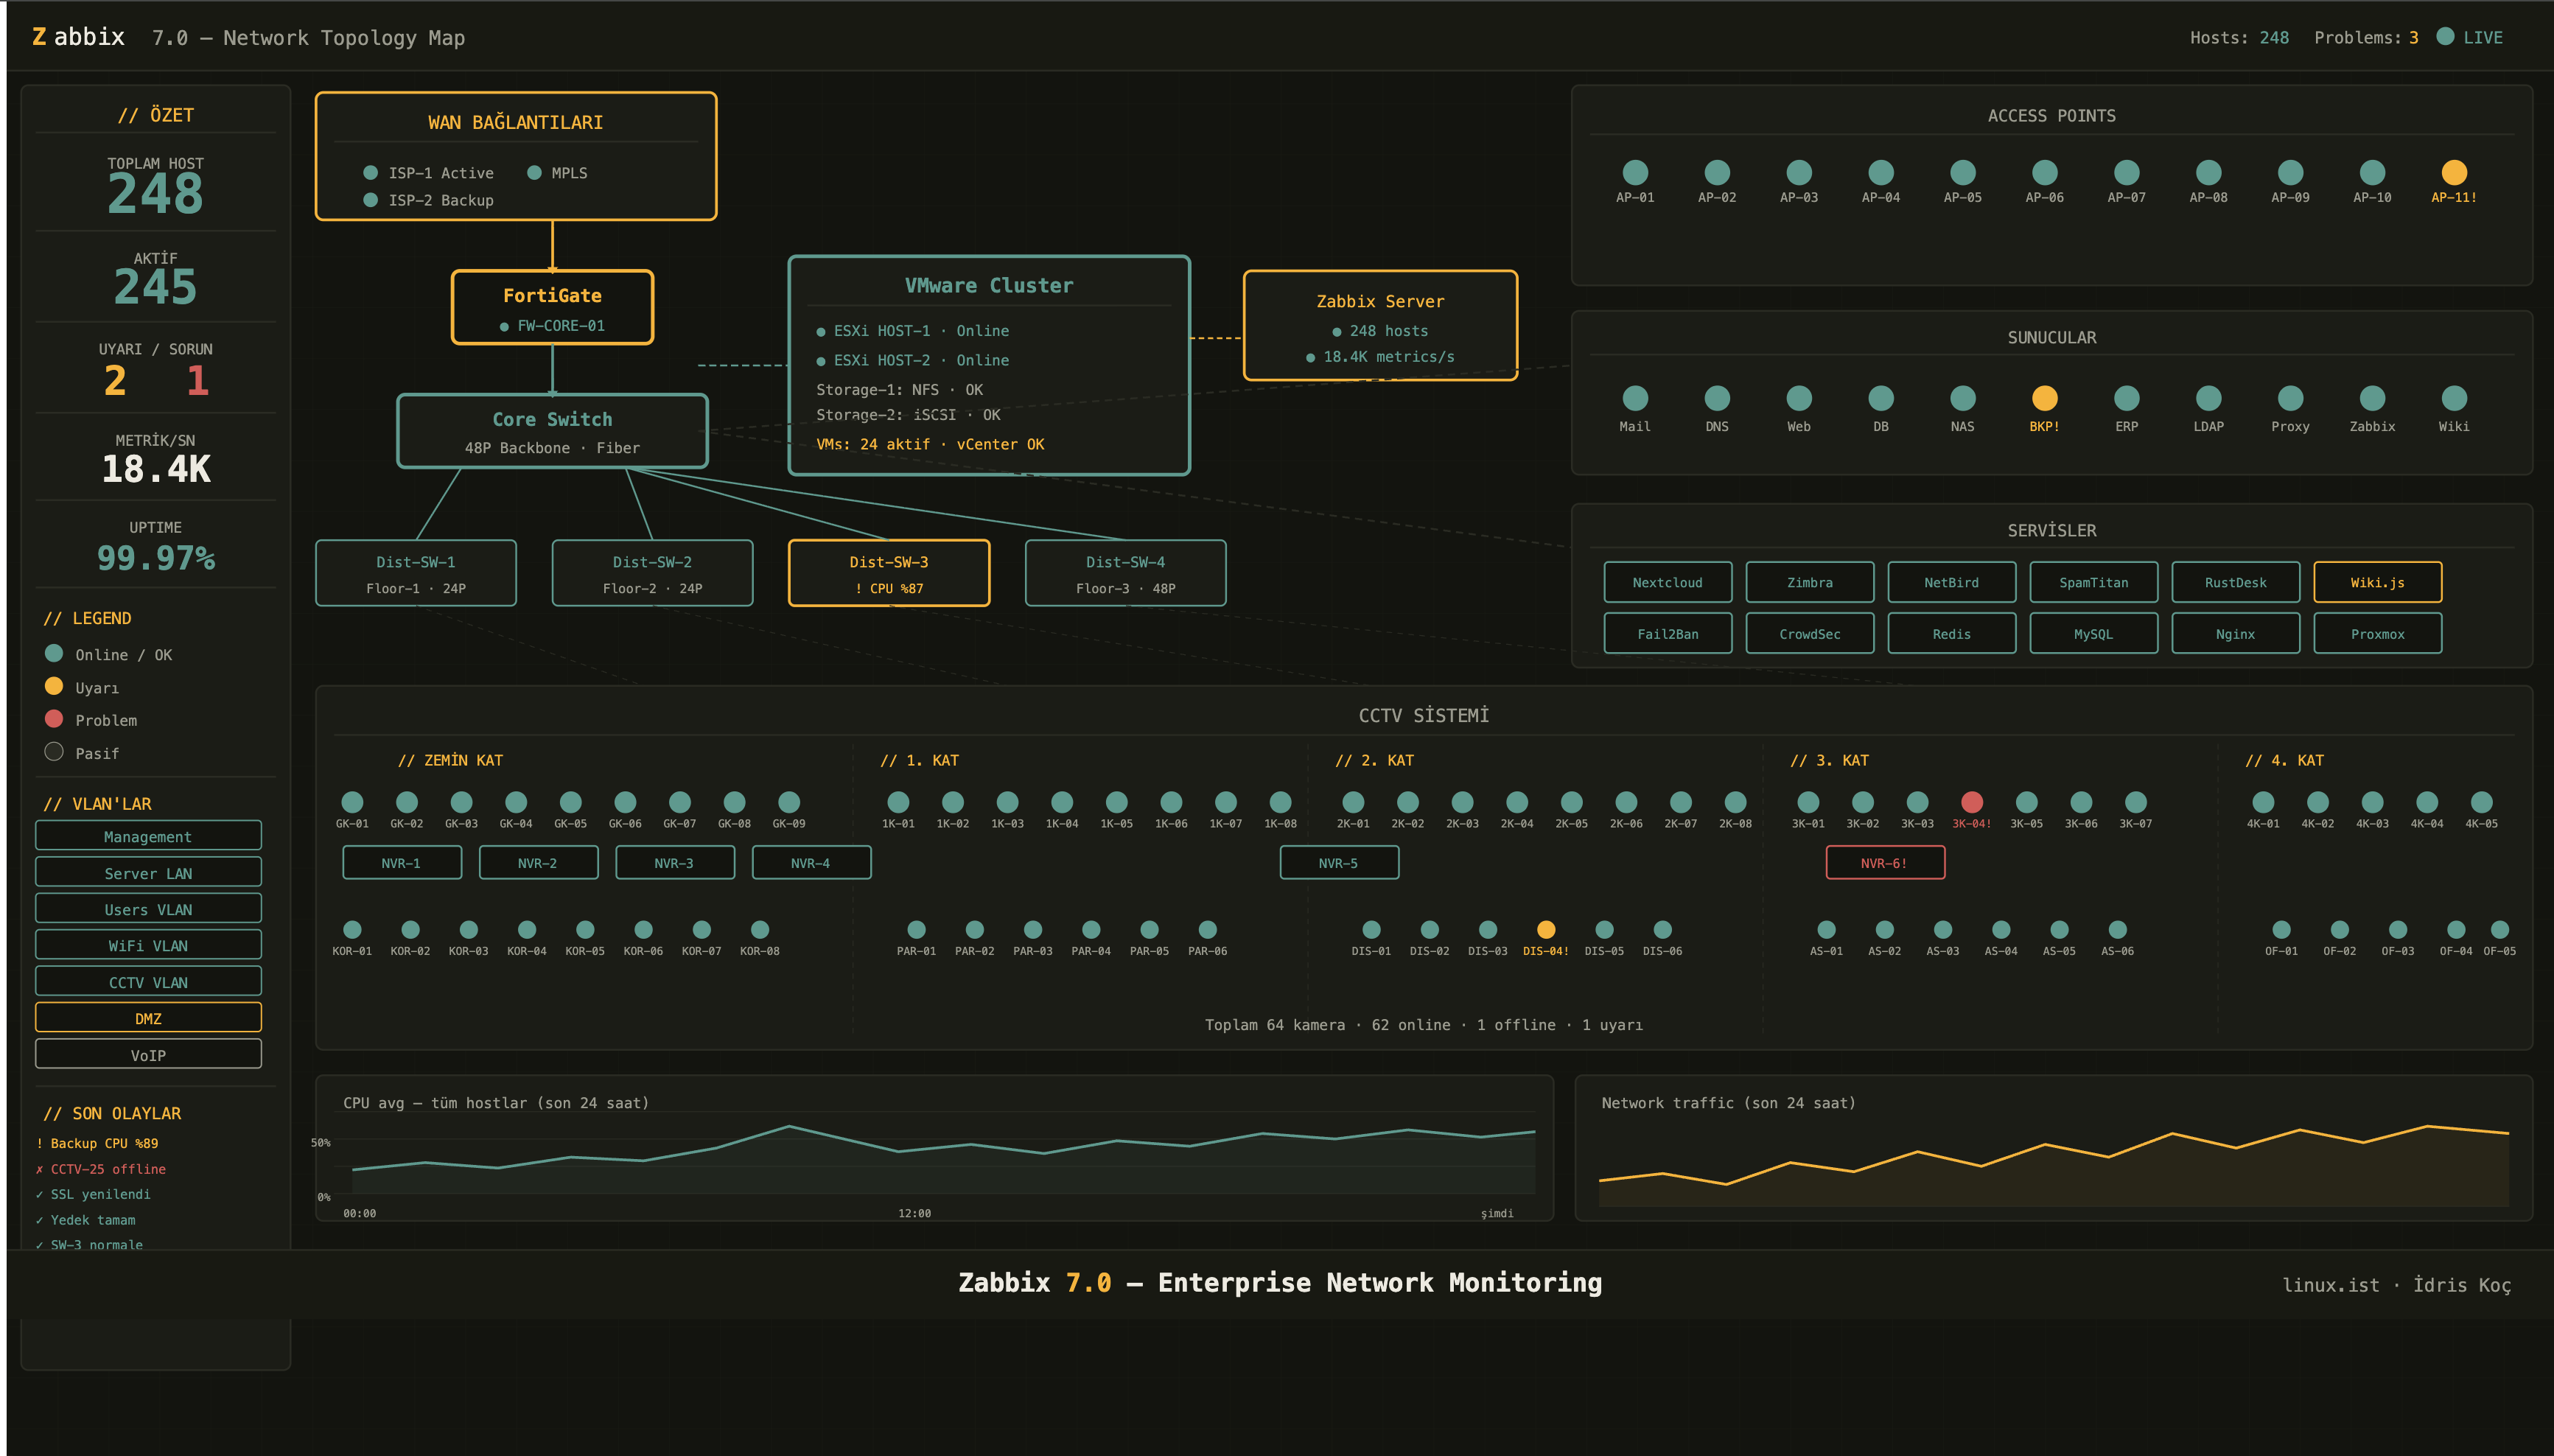The height and width of the screenshot is (1456, 2554).
Task: Select the LDAP server node
Action: click(x=2209, y=398)
